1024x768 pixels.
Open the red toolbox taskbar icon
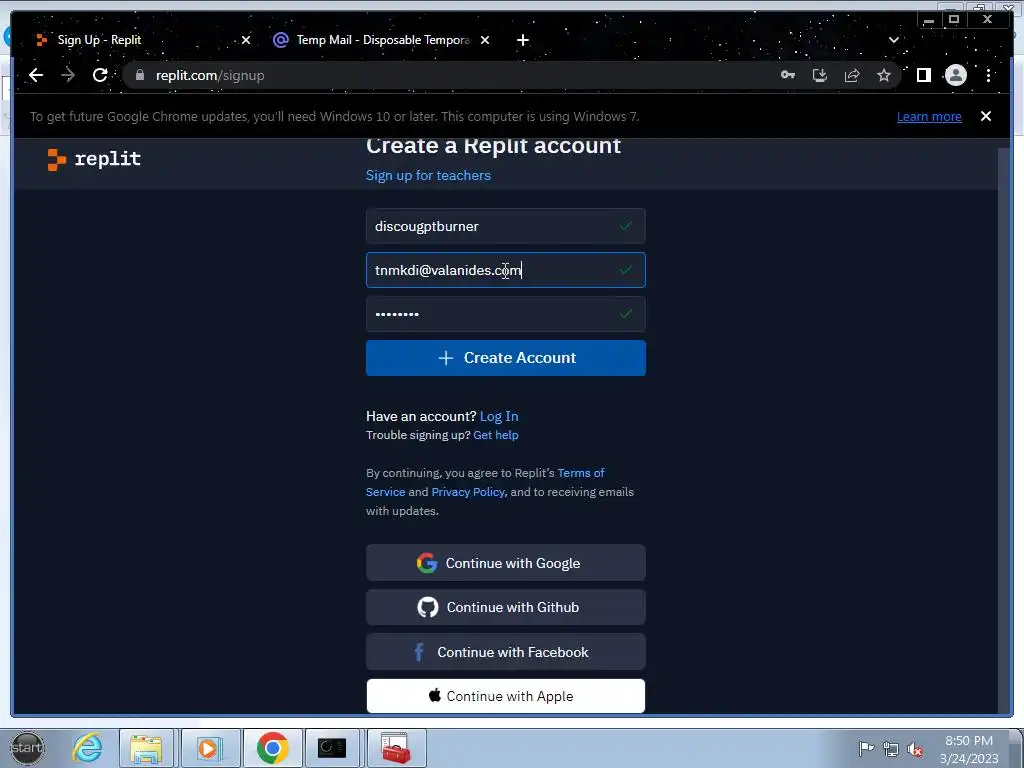[396, 748]
